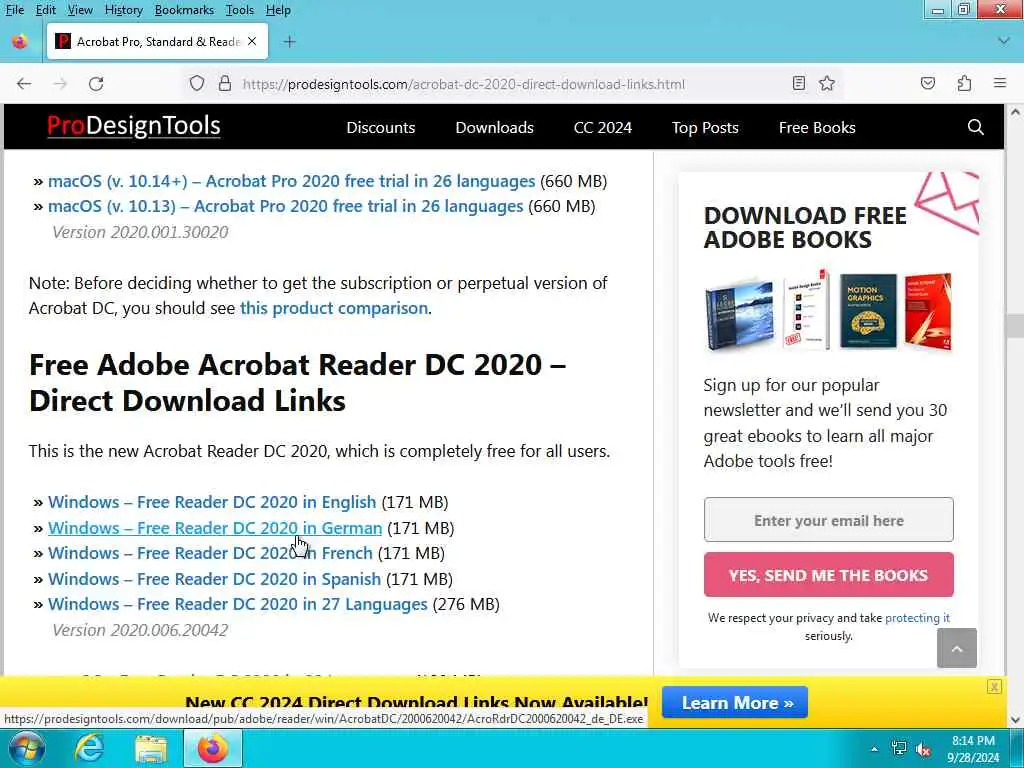The height and width of the screenshot is (768, 1024).
Task: Click the vertical scrollbar thumb
Action: point(1015,325)
